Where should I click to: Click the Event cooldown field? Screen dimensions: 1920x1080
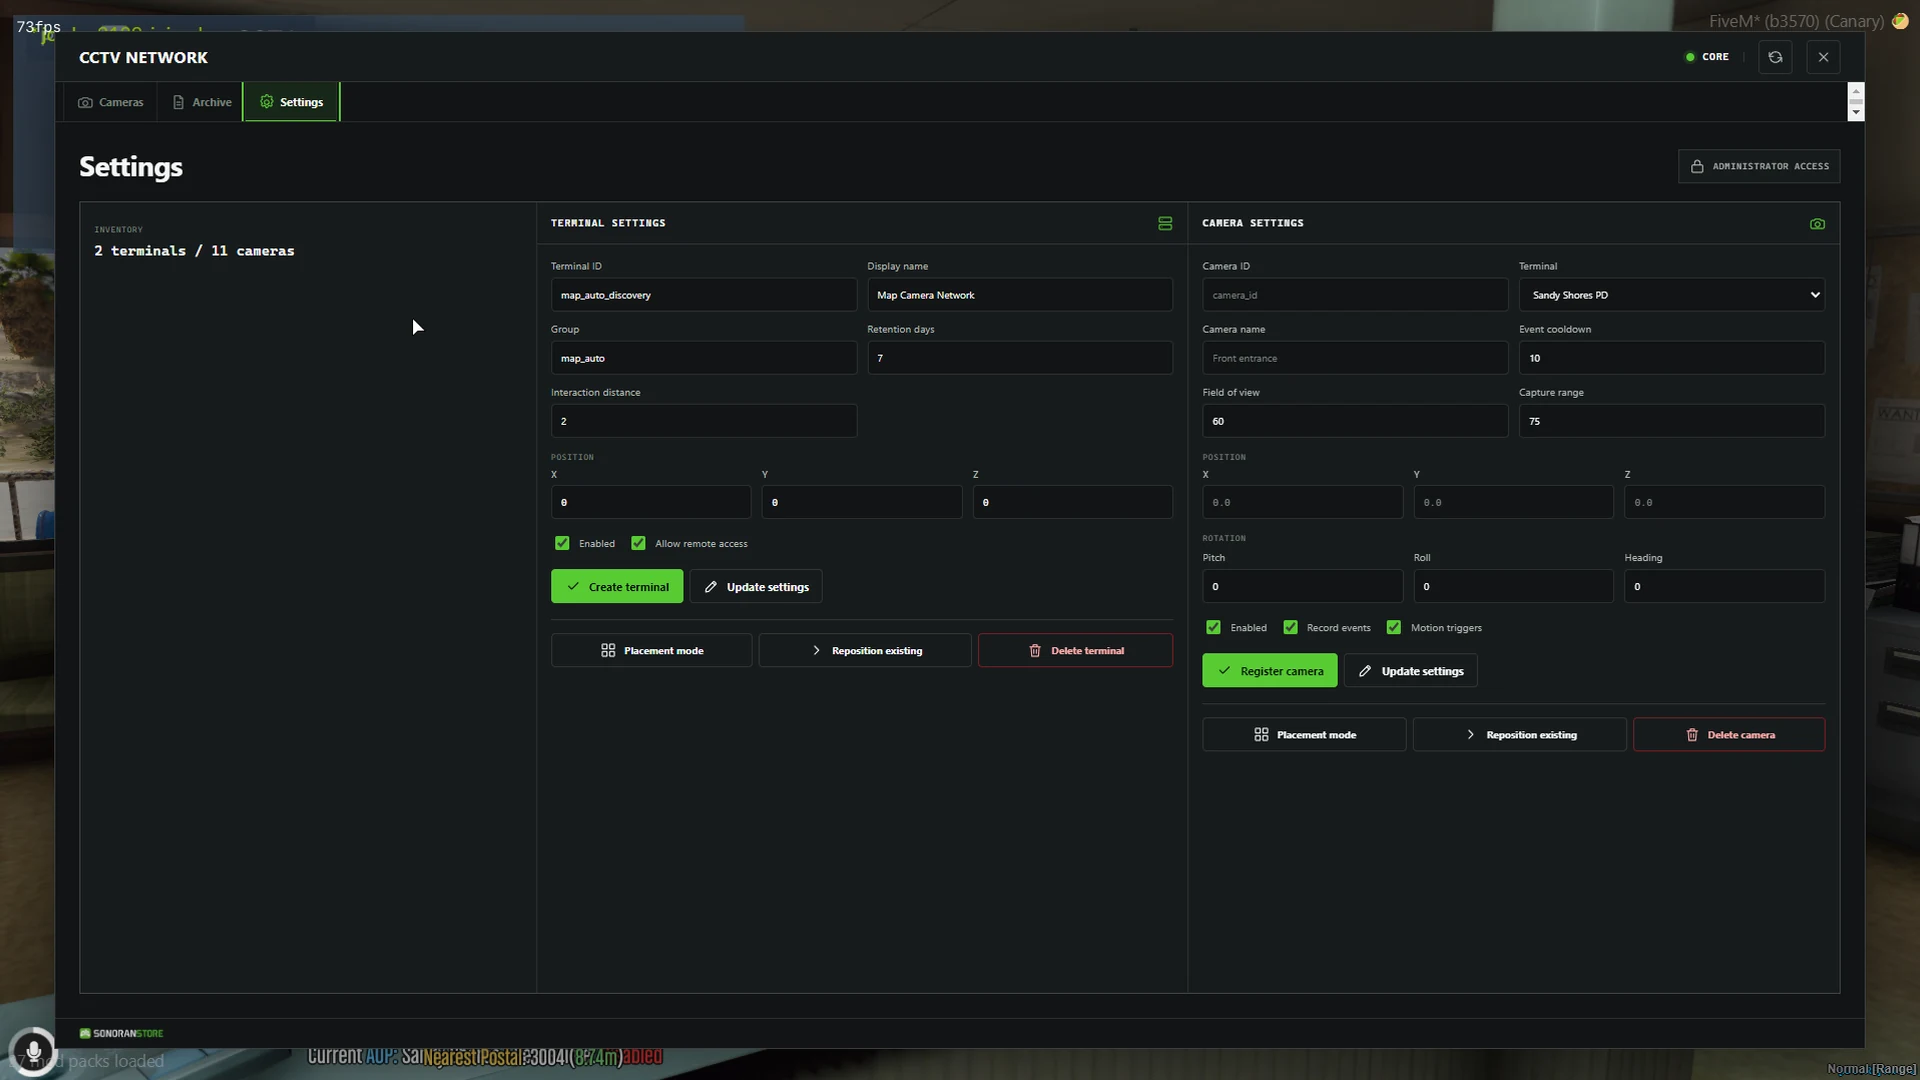coord(1671,358)
